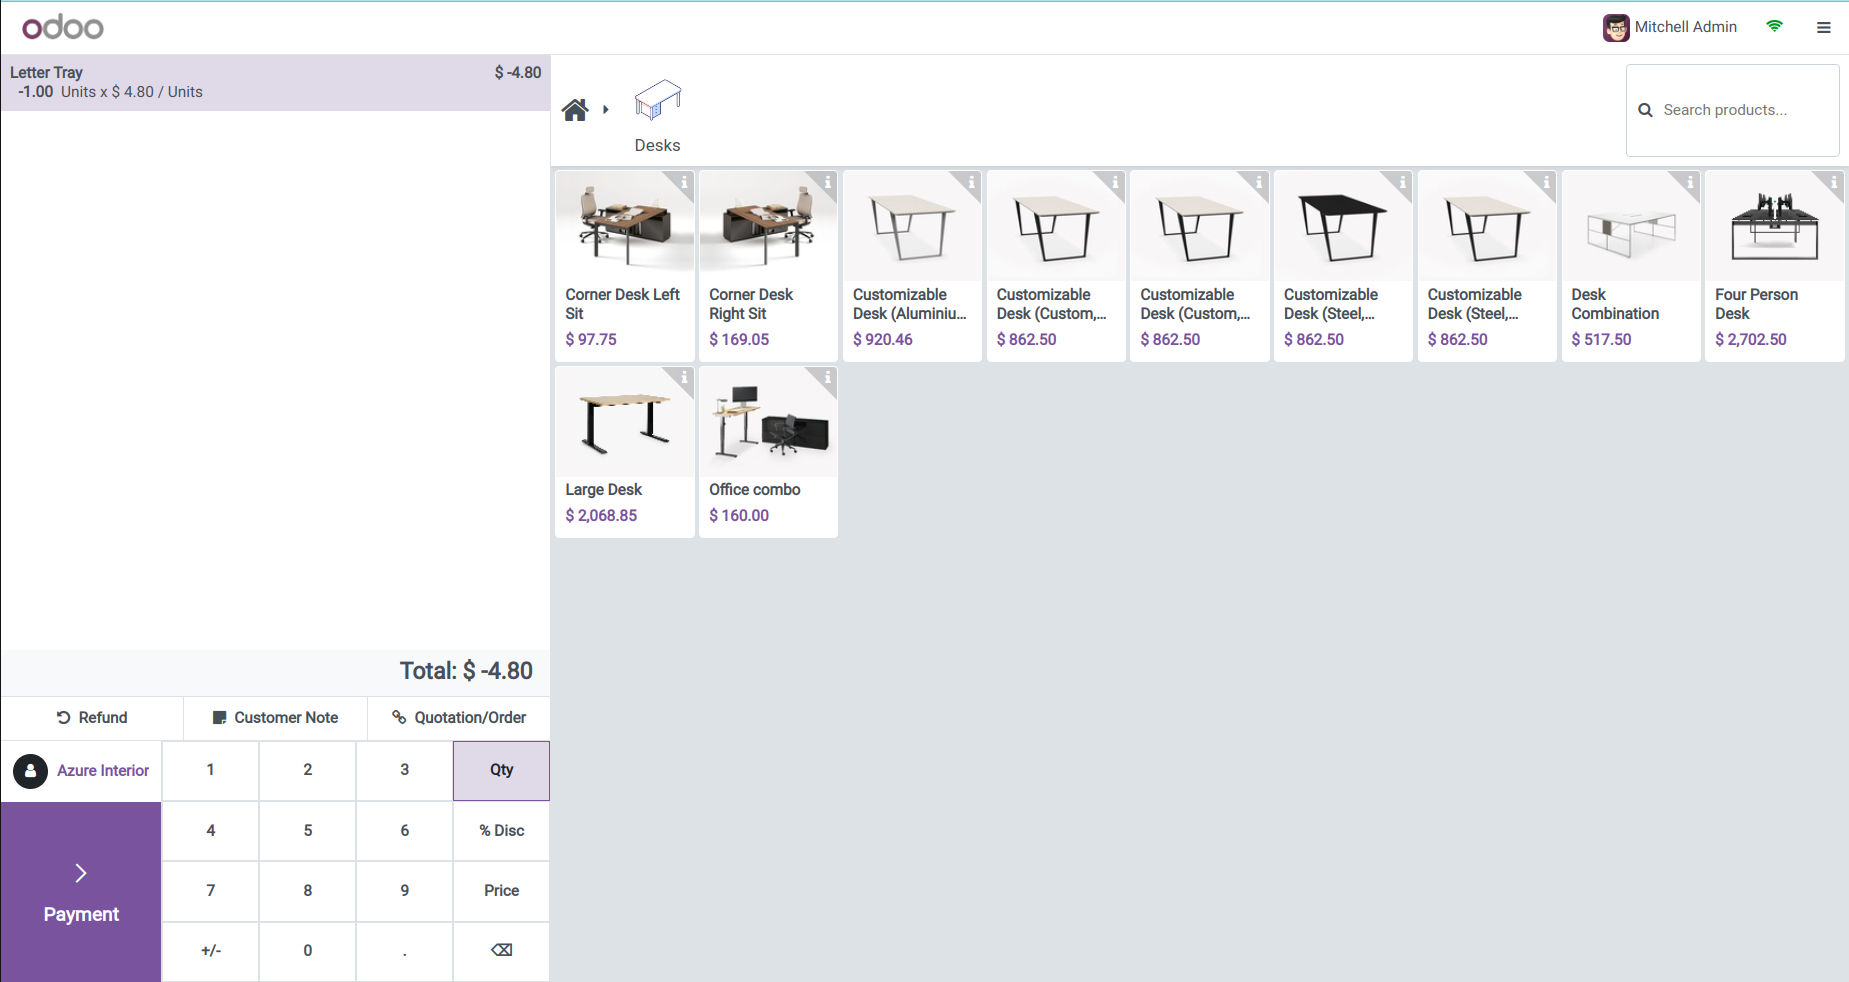Click the breadcrumb arrow next to home

606,110
